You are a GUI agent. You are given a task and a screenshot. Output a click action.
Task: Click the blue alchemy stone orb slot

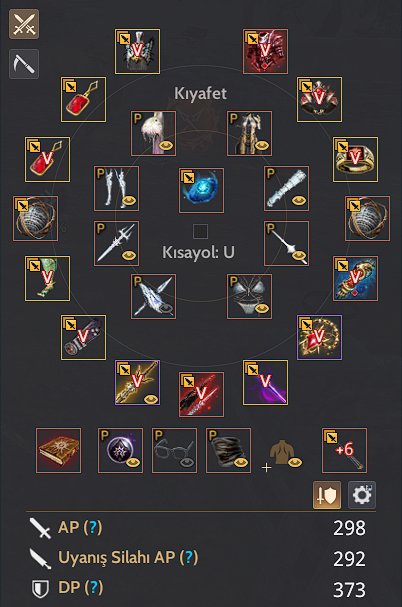point(201,190)
